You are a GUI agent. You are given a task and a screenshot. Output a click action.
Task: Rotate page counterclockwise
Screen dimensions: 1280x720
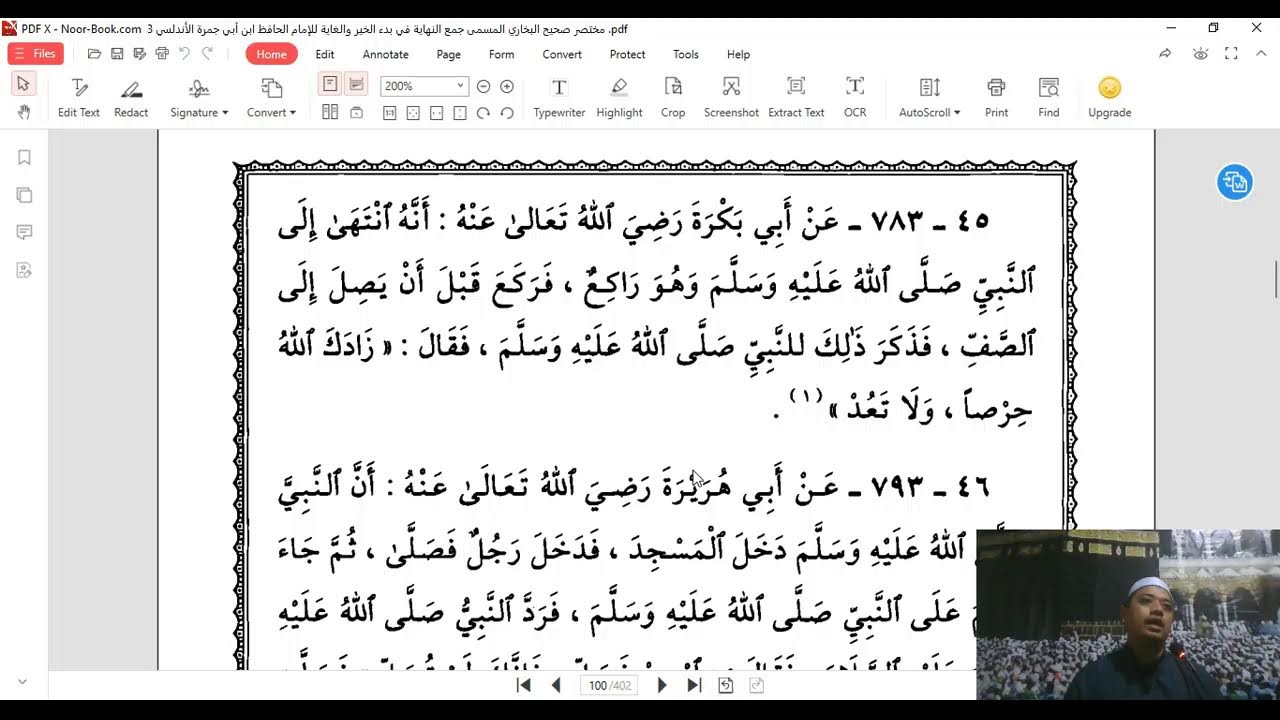pyautogui.click(x=507, y=113)
